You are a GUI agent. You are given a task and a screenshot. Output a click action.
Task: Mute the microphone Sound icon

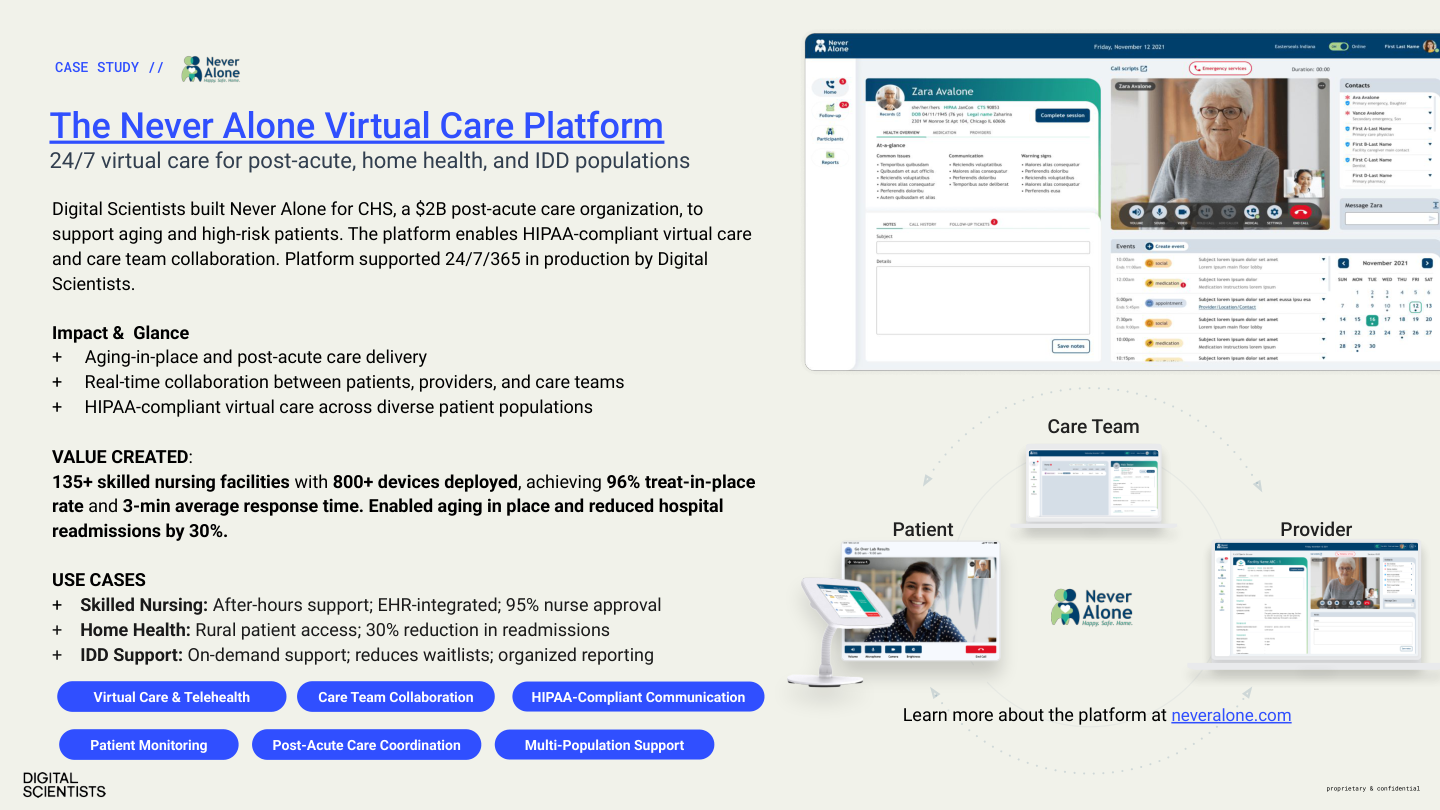click(x=1160, y=212)
